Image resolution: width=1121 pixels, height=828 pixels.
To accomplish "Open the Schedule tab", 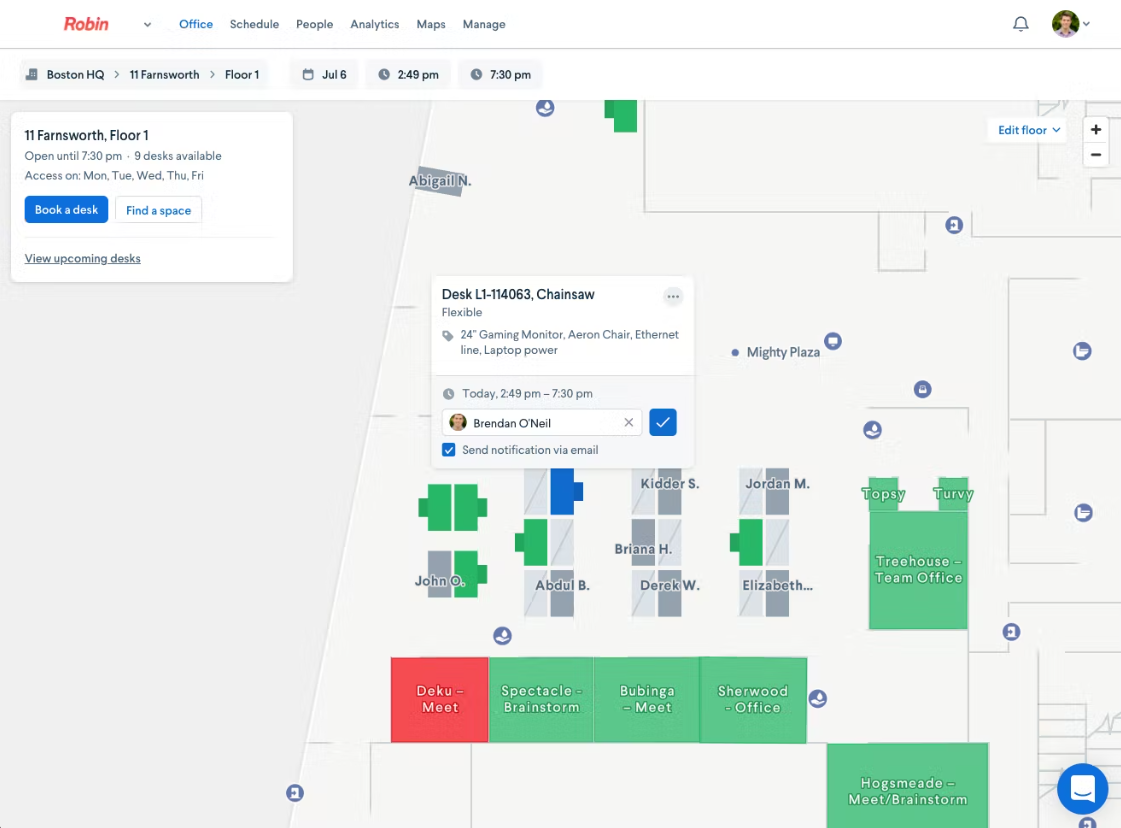I will (254, 24).
